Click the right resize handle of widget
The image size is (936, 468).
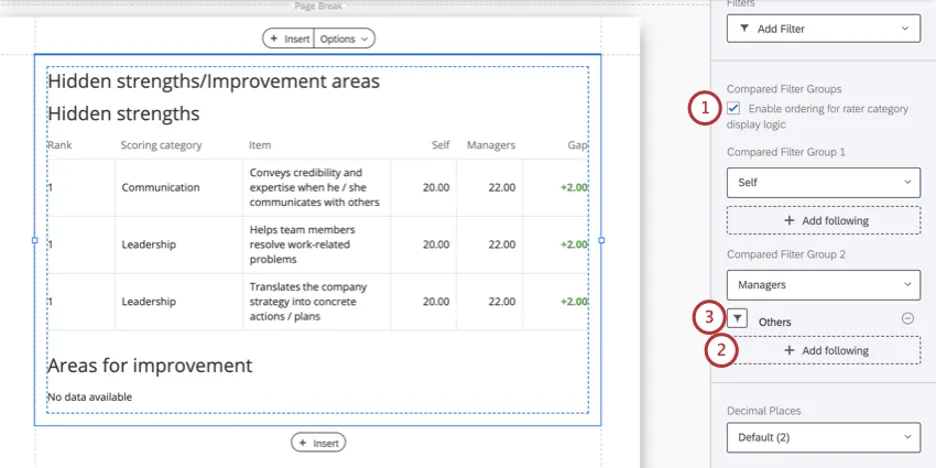pyautogui.click(x=601, y=240)
